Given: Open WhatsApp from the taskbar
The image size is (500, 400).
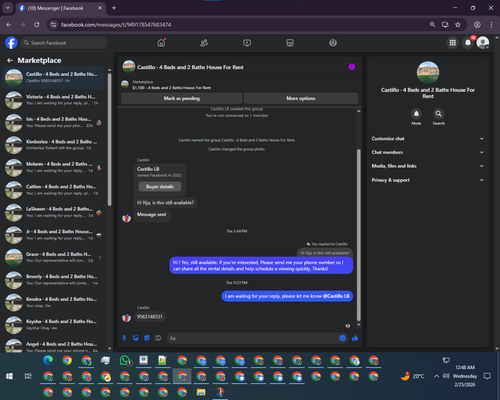Looking at the screenshot, I should [125, 360].
